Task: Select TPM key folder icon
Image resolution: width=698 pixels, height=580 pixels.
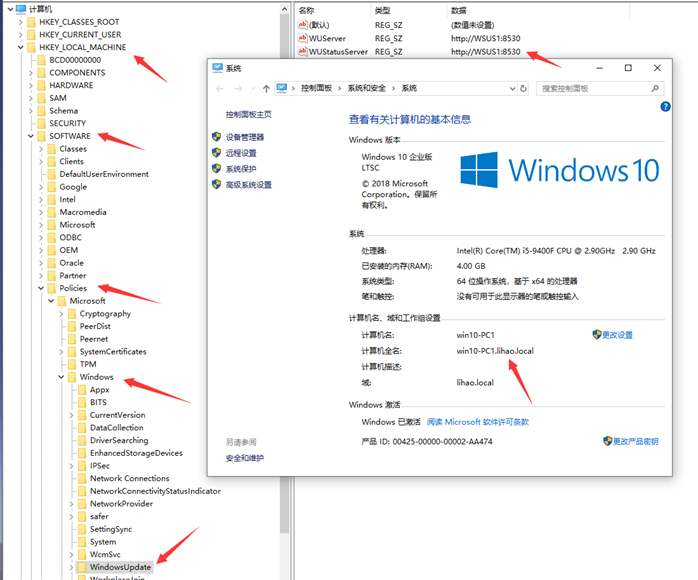Action: (x=72, y=365)
